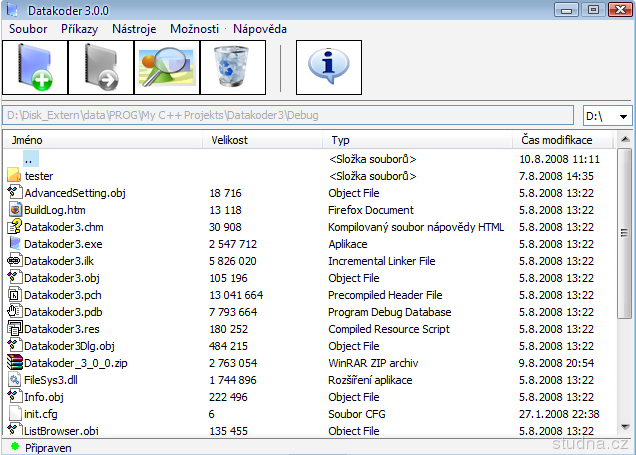
Task: Click the tester folder icon
Action: 15,176
